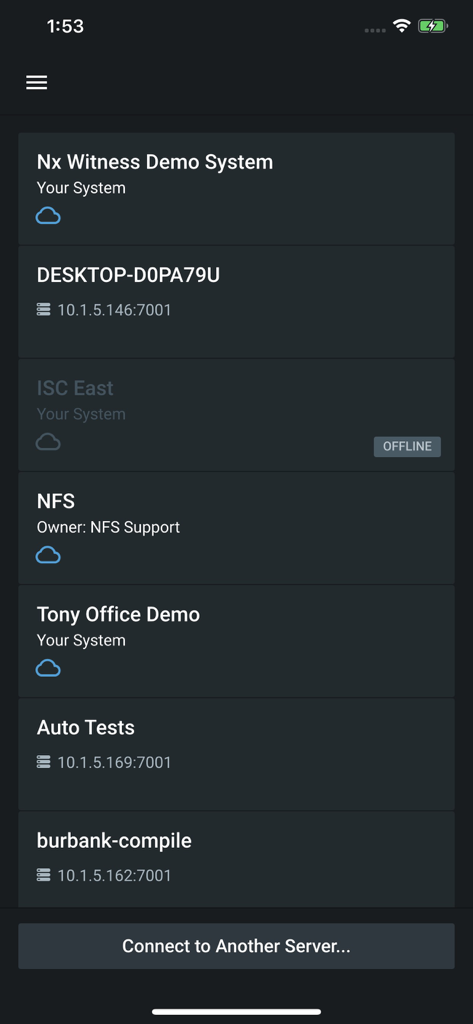Tap Owner: NFS Support label
Viewport: 473px width, 1024px height.
108,527
